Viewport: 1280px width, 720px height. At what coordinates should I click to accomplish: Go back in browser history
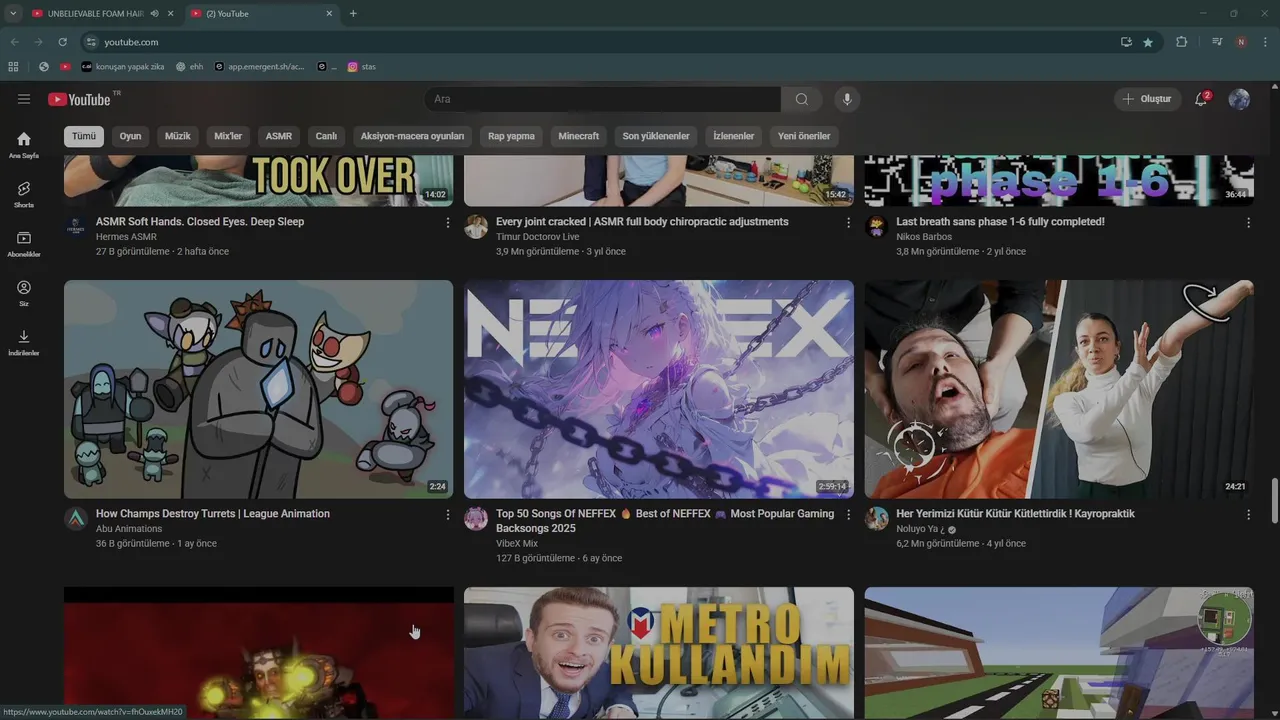(14, 42)
